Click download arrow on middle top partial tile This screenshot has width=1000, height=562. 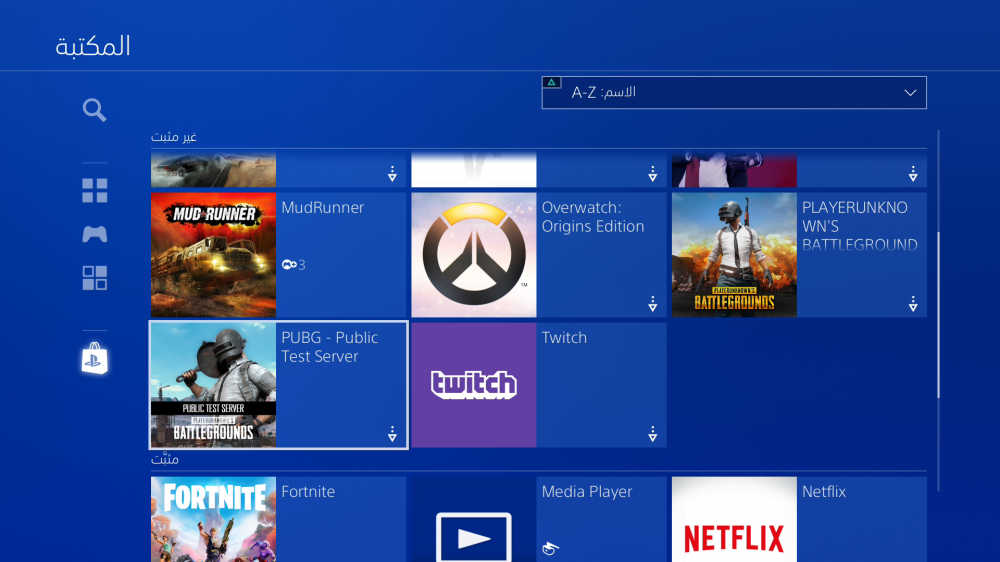click(x=652, y=174)
